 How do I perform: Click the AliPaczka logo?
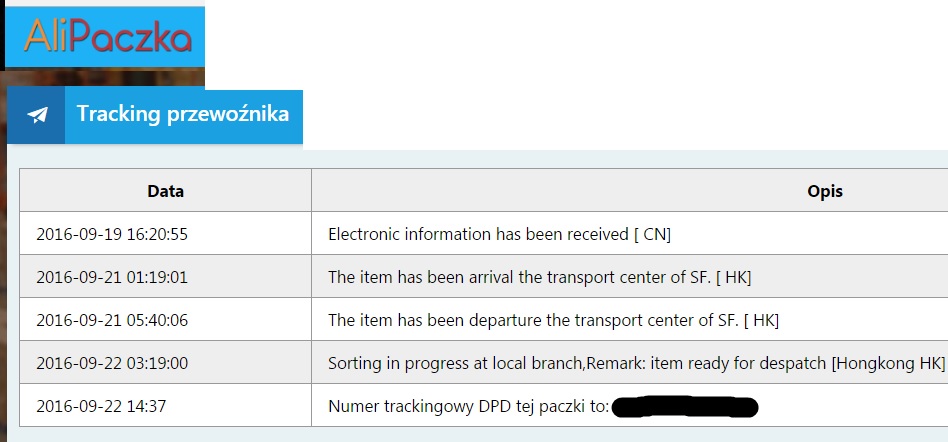point(106,37)
